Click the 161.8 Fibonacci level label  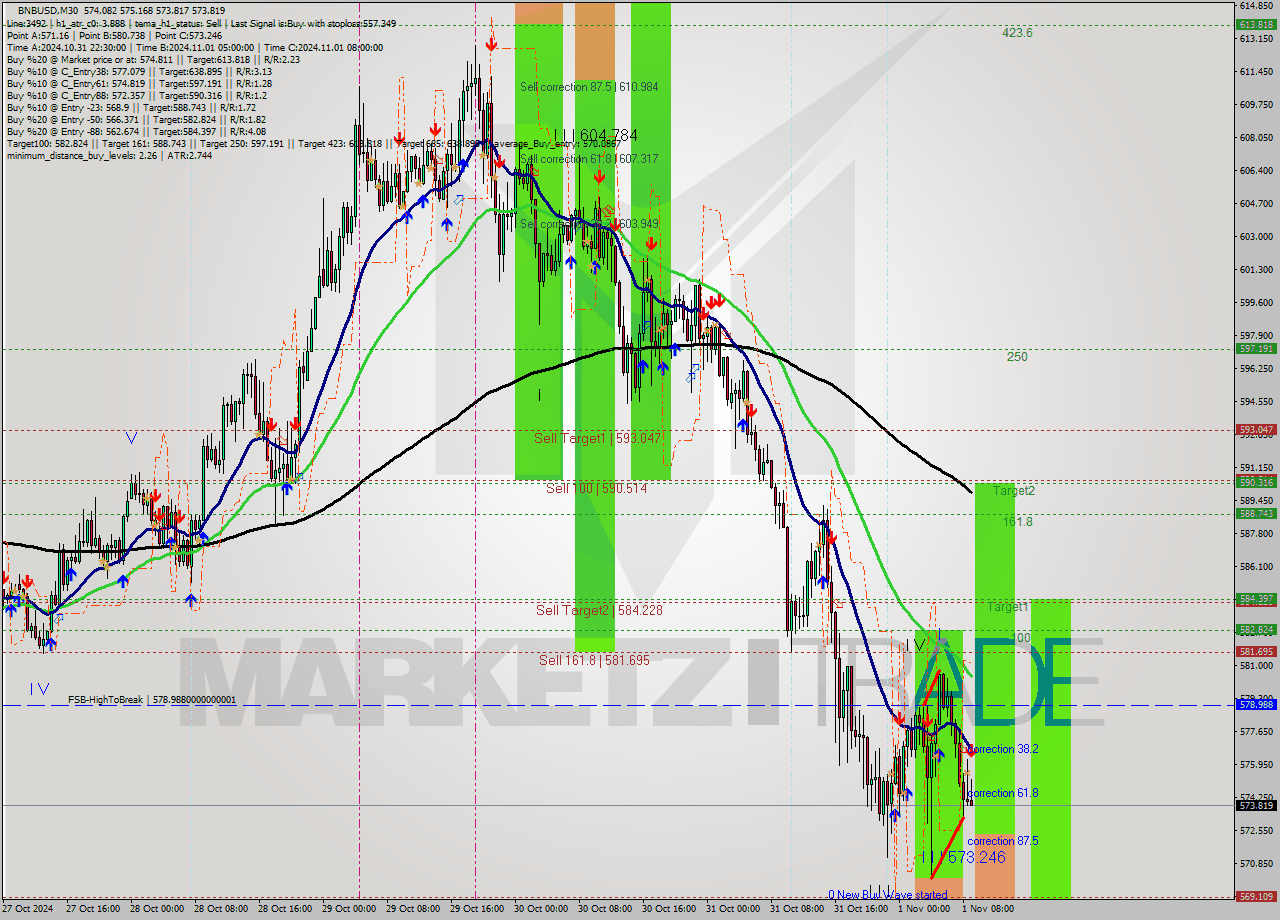click(x=1017, y=522)
